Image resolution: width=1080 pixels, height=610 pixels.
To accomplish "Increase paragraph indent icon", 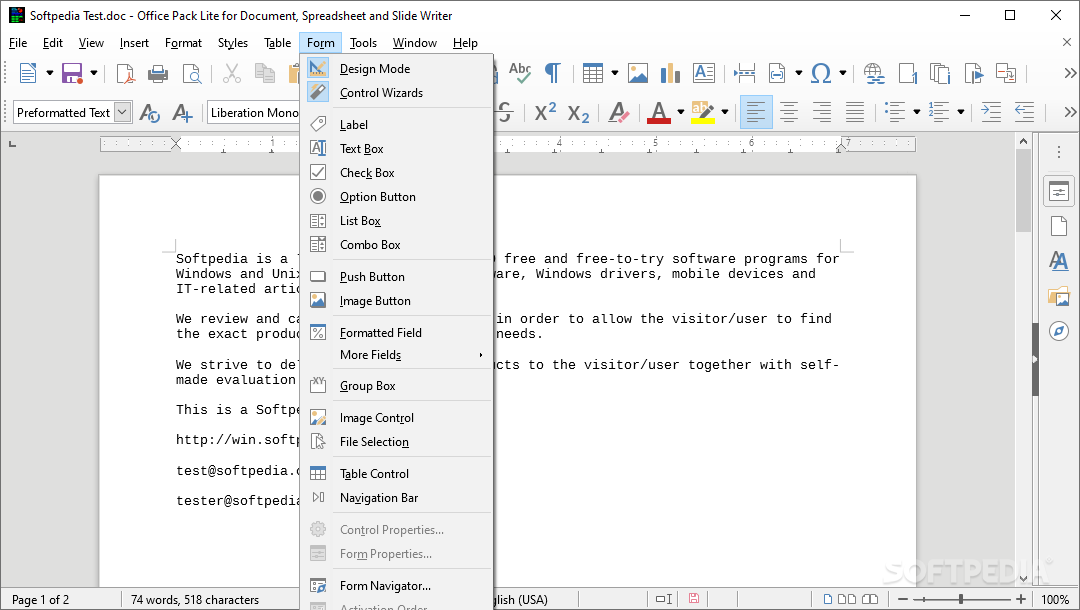I will [x=990, y=112].
